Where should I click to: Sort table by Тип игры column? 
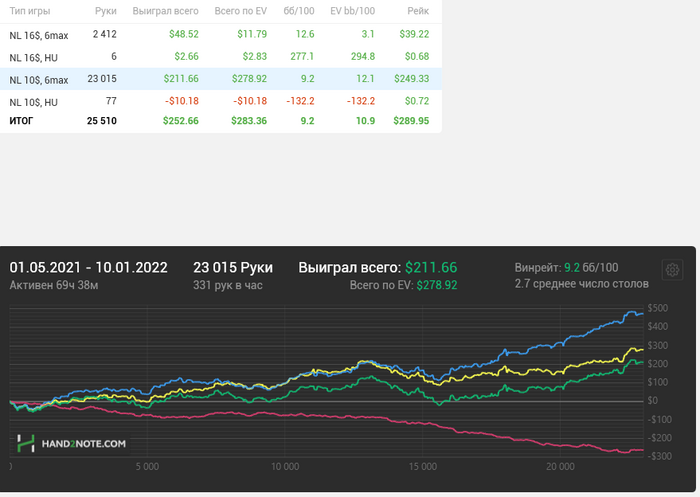[x=29, y=10]
